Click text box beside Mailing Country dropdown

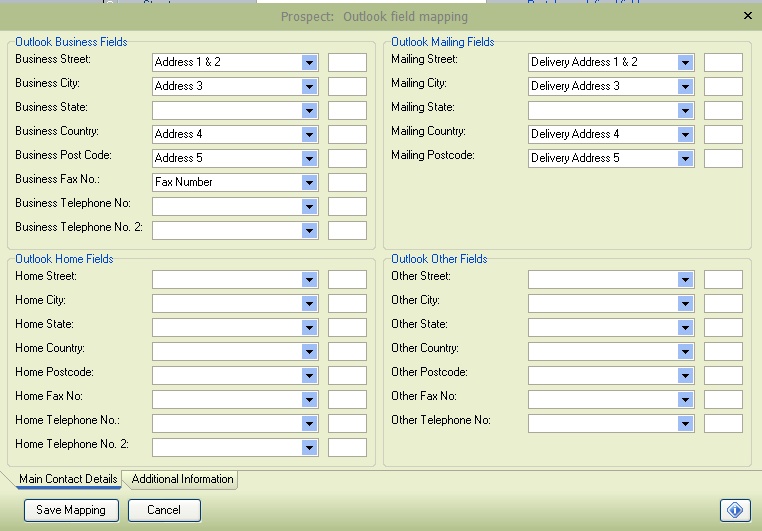[x=723, y=134]
